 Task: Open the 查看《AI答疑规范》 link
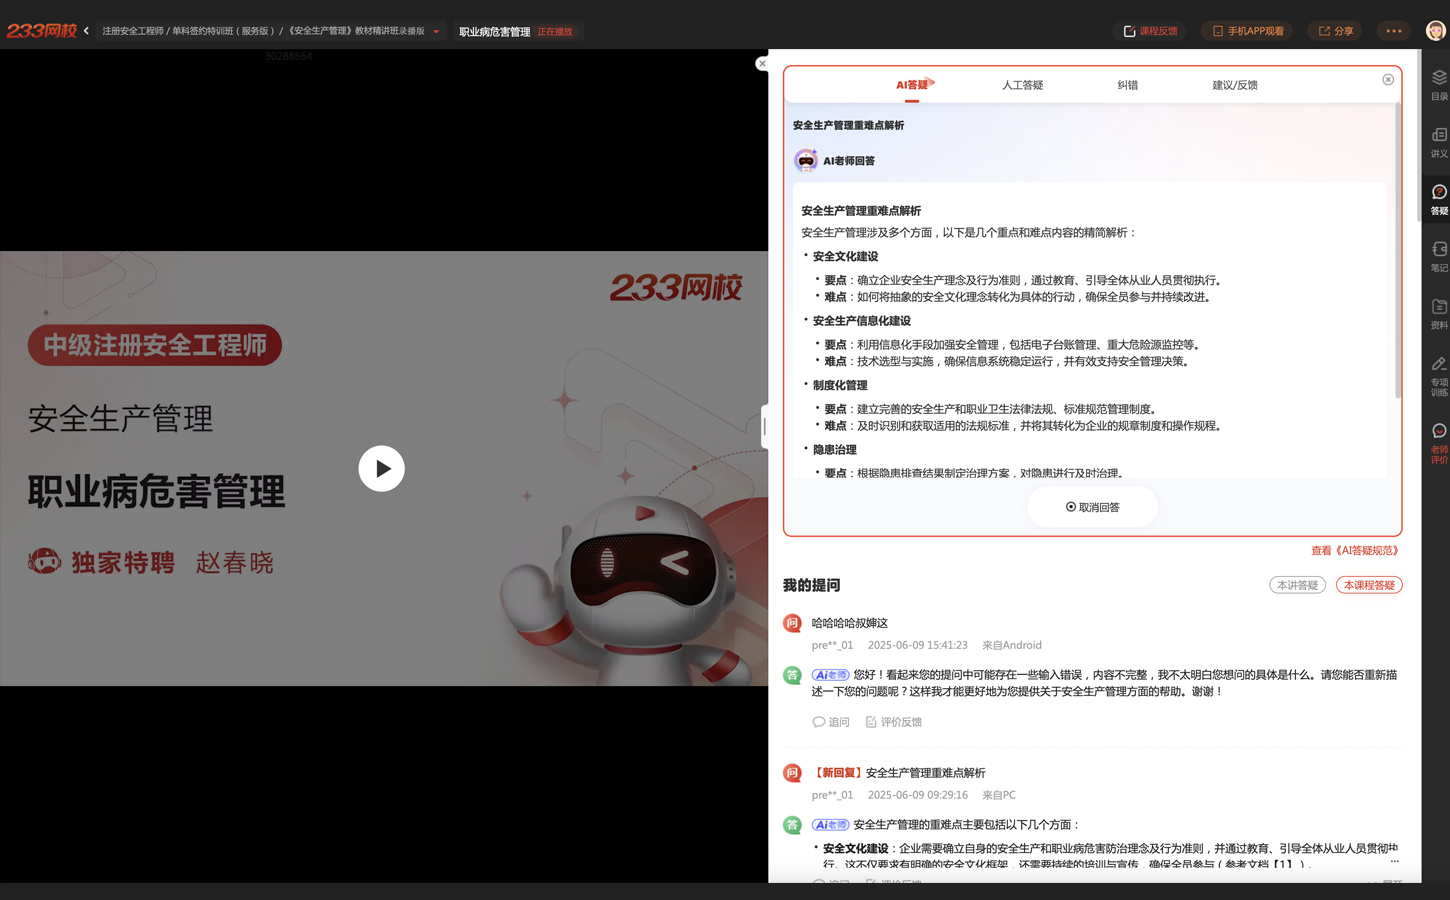[1355, 551]
